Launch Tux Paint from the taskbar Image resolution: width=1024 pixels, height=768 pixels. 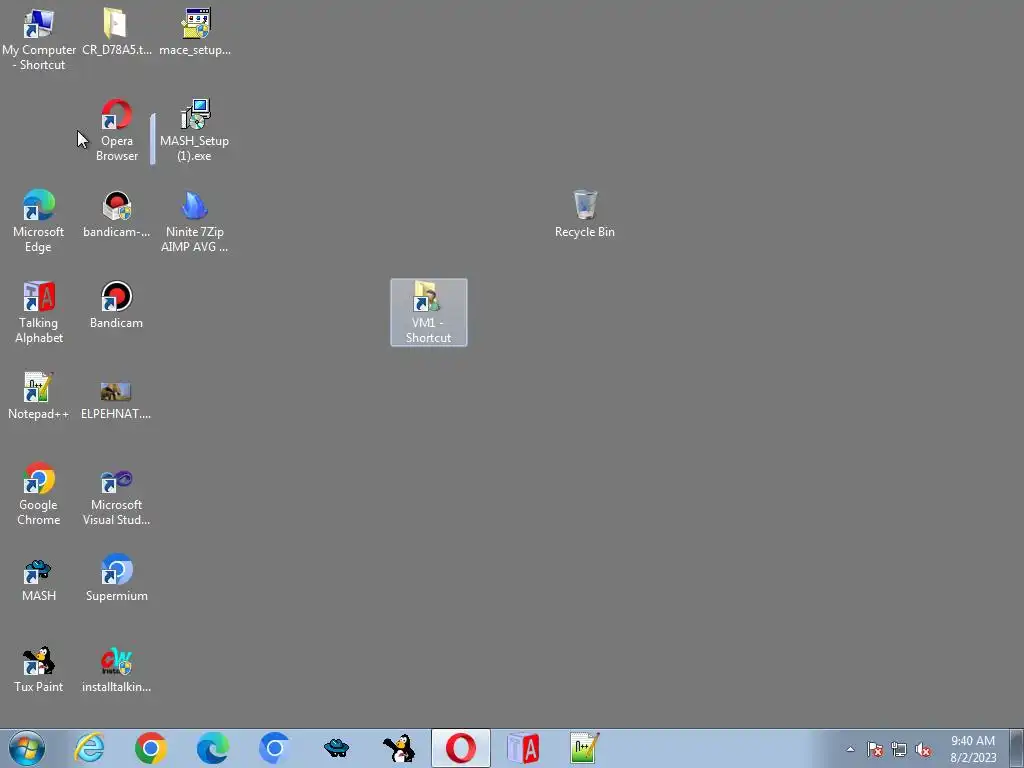[398, 748]
